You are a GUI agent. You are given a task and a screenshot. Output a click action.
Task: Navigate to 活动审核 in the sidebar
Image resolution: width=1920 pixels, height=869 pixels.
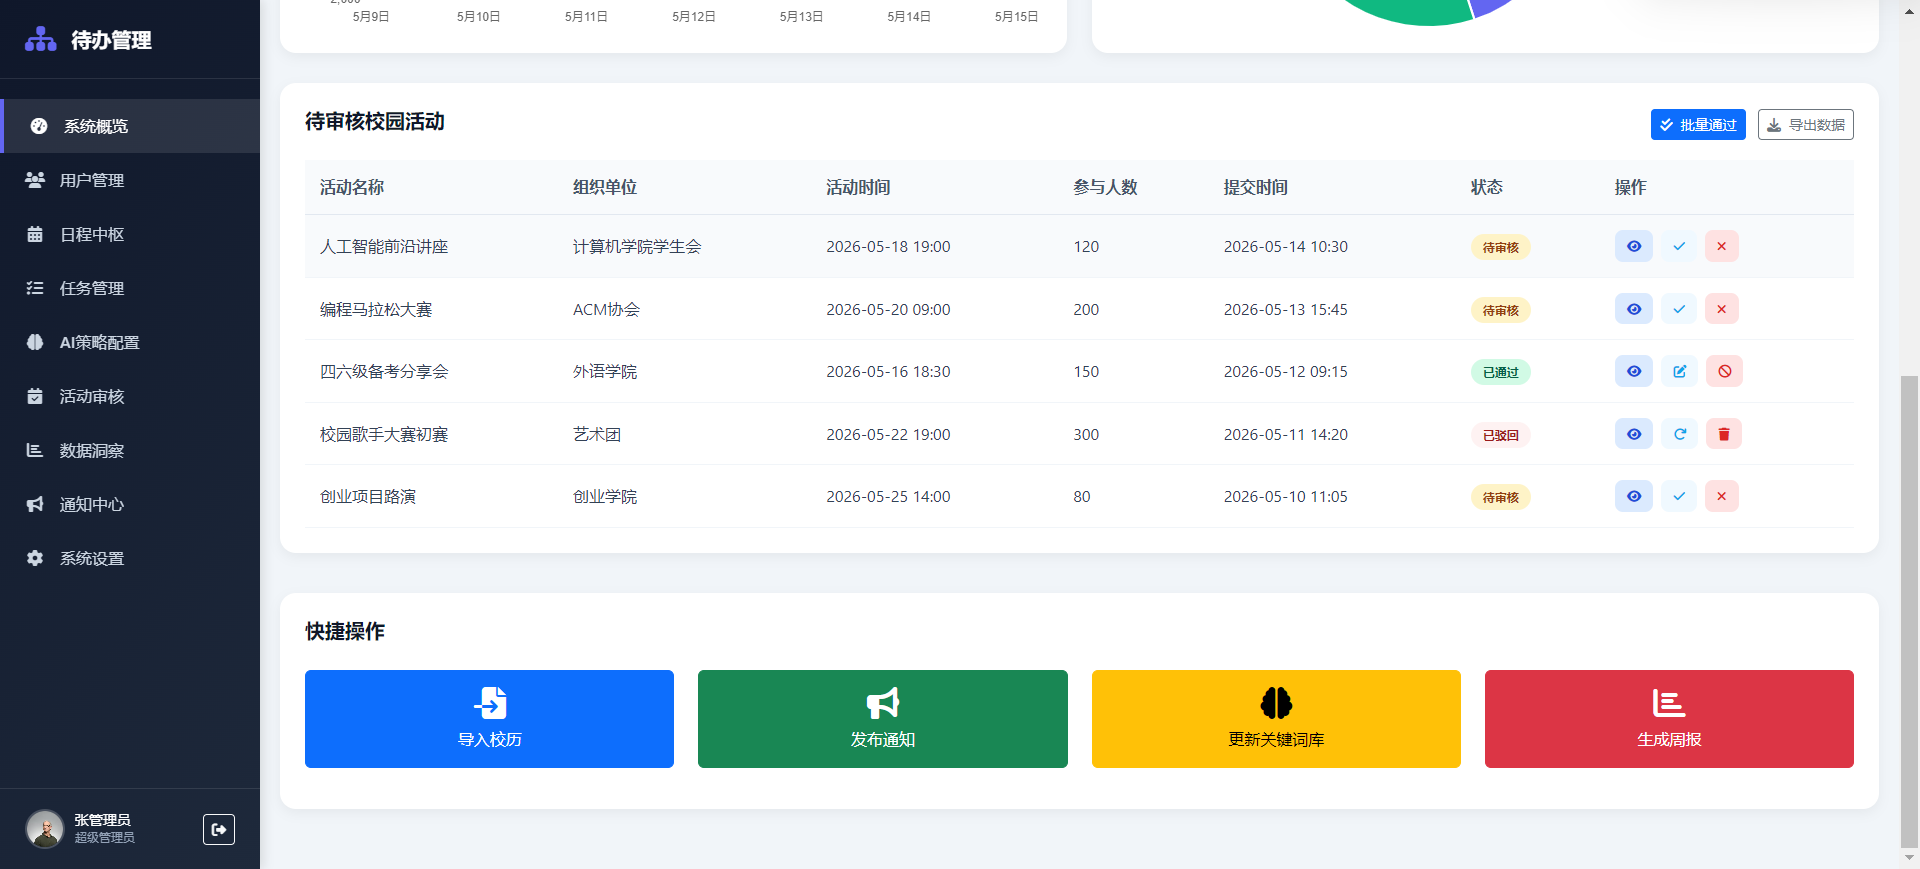point(130,396)
